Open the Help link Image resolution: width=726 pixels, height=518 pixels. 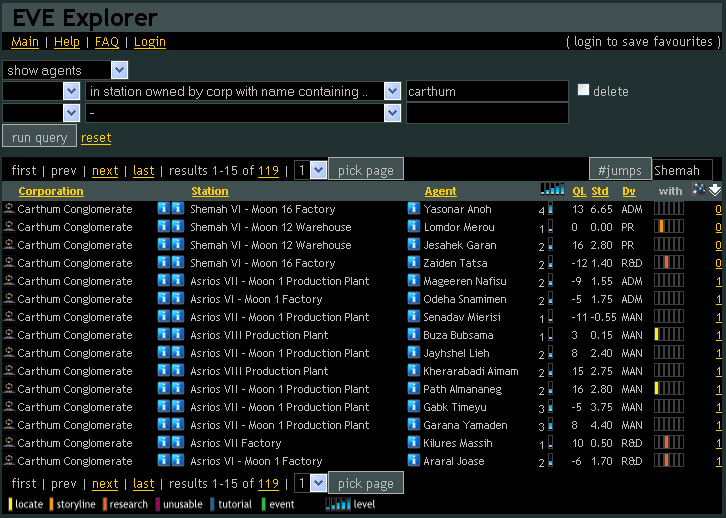pyautogui.click(x=67, y=42)
